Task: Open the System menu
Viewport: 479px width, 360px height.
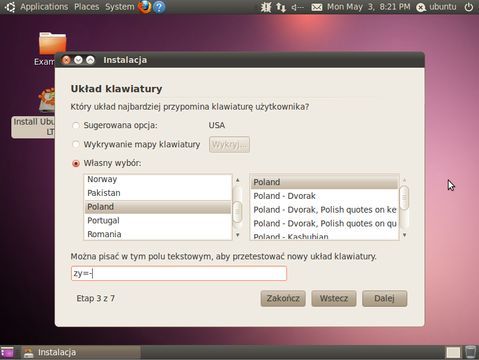Action: [x=120, y=7]
